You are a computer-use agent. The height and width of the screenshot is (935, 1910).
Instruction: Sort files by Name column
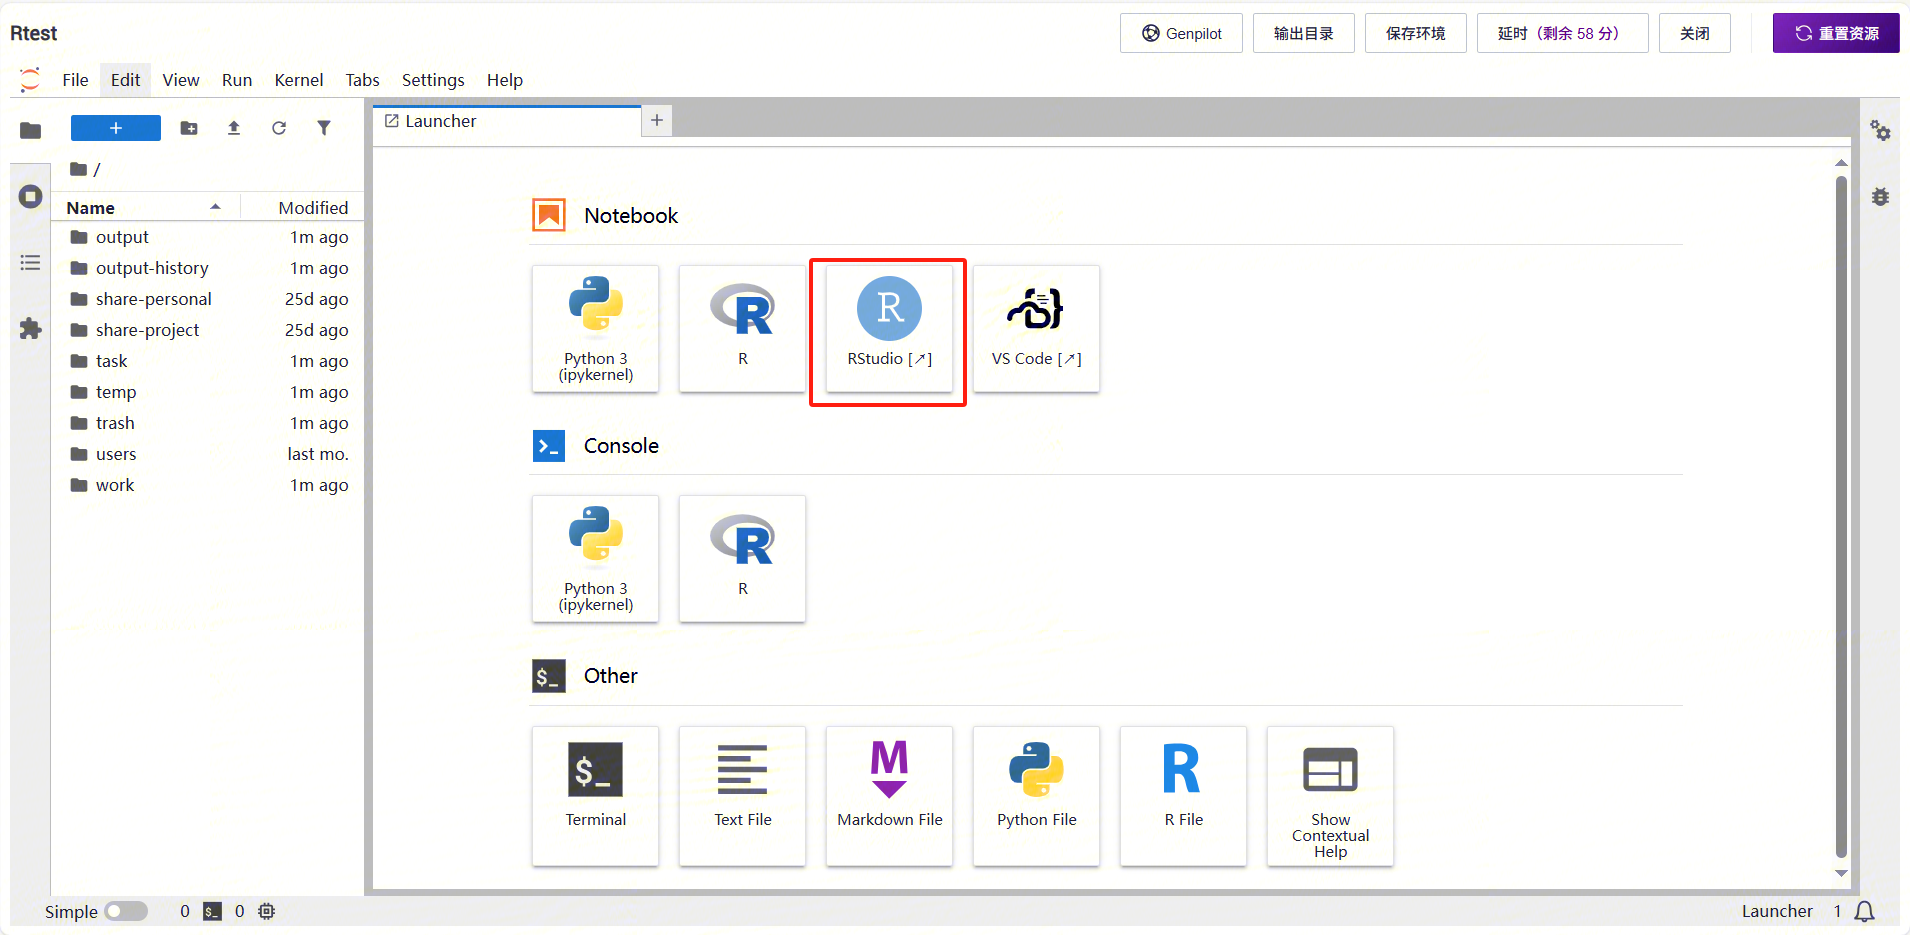coord(144,207)
